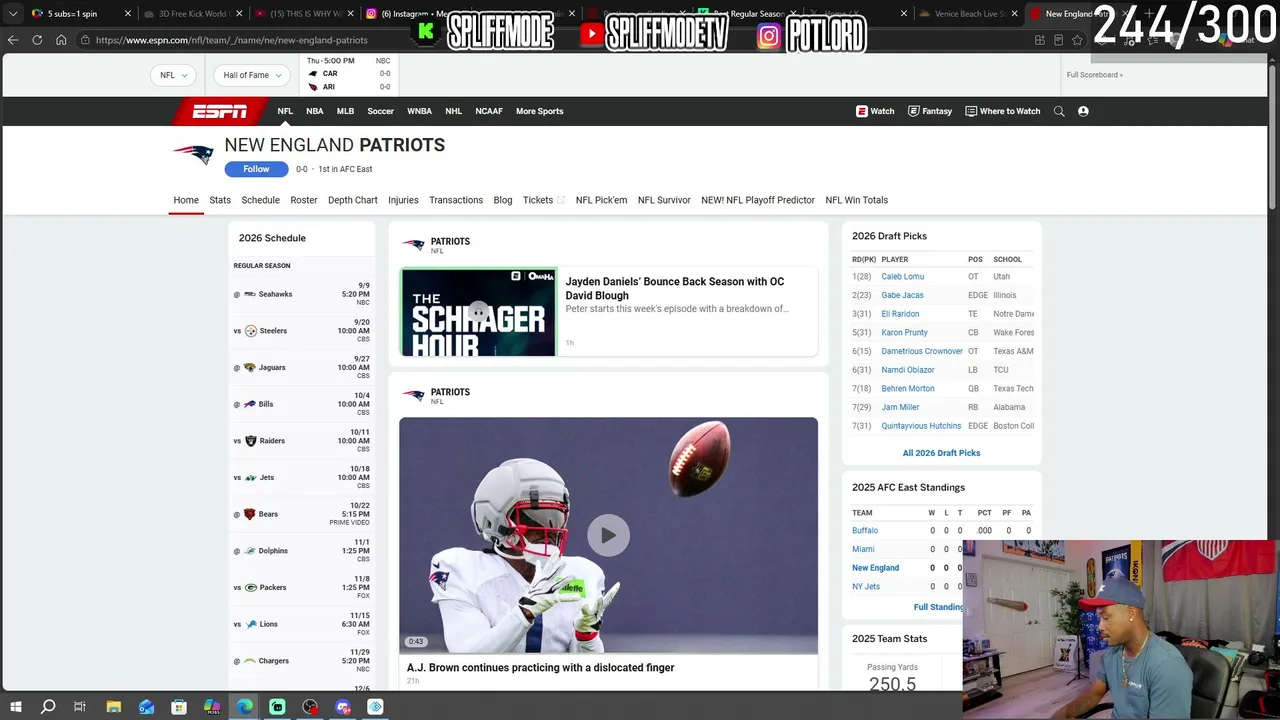Image resolution: width=1280 pixels, height=720 pixels.
Task: Open draft pick Gabe Jacas's player link
Action: point(902,295)
